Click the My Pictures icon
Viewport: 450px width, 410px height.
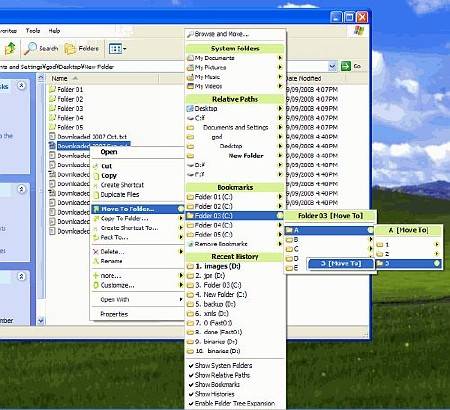190,67
